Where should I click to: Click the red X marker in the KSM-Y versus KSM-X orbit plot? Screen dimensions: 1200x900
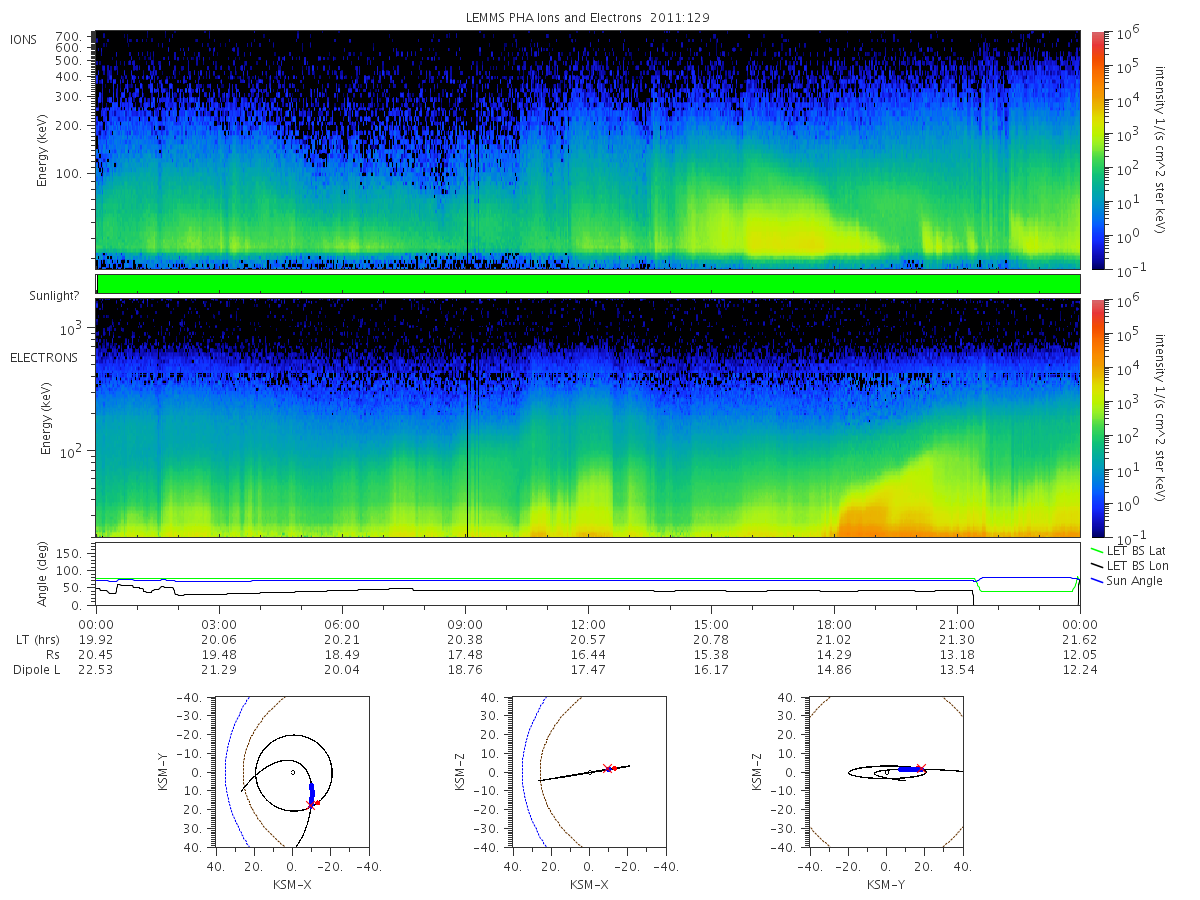click(313, 803)
